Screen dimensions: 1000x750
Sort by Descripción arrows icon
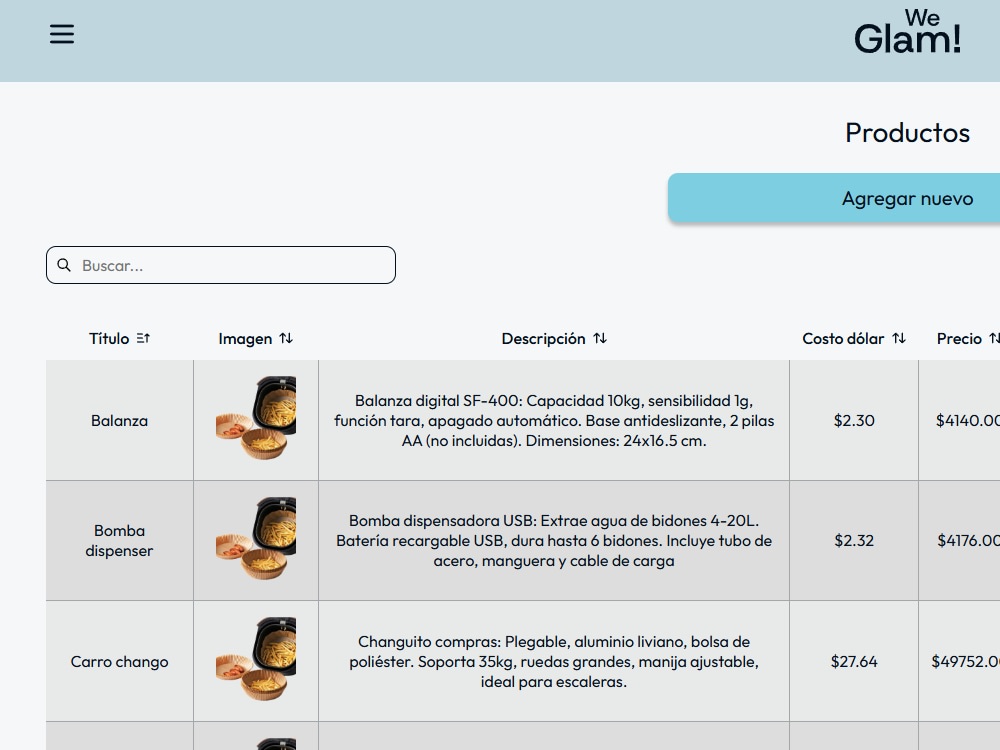pos(600,338)
